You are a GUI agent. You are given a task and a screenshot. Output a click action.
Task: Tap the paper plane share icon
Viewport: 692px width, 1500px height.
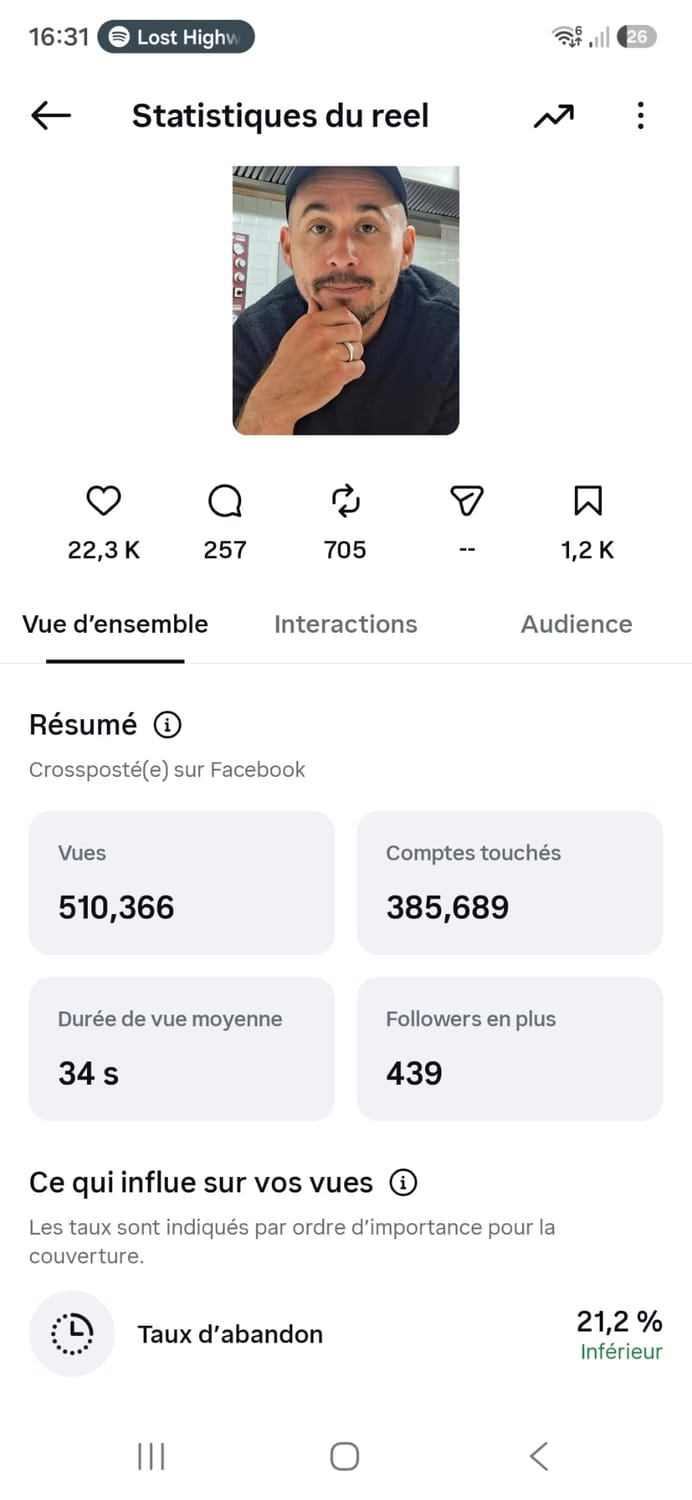pyautogui.click(x=466, y=501)
